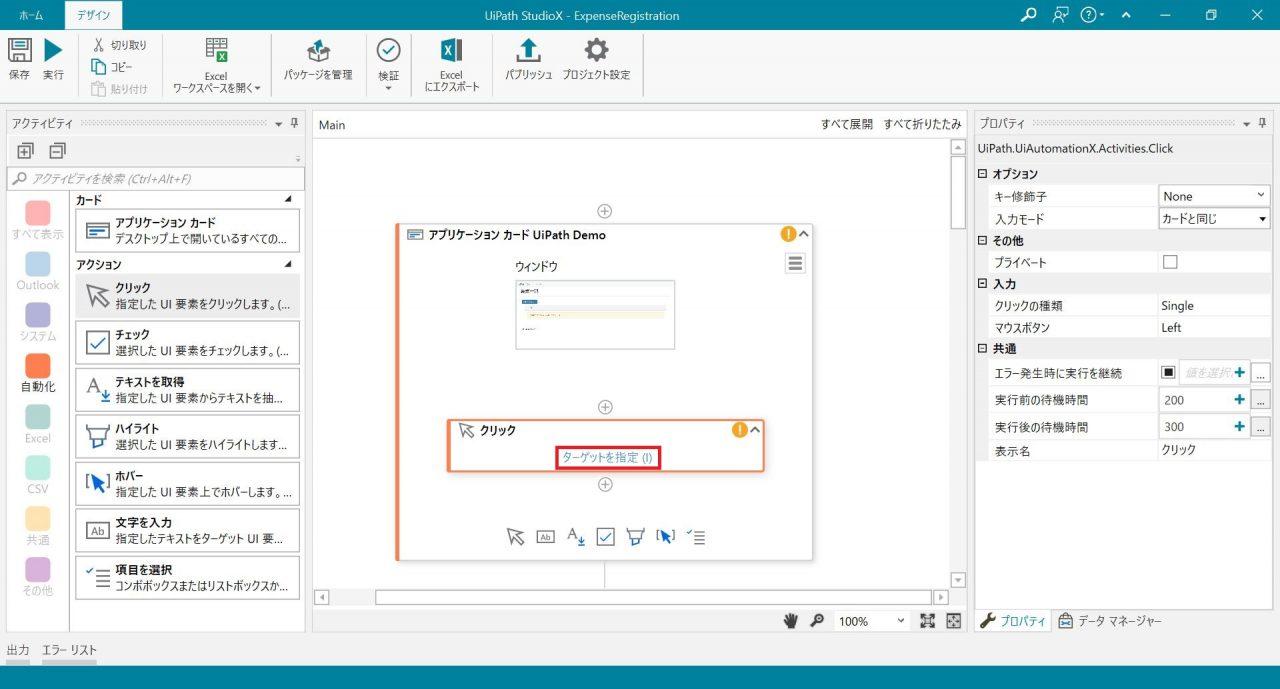The image size is (1280, 689).
Task: Collapse the オプション property group
Action: (982, 174)
